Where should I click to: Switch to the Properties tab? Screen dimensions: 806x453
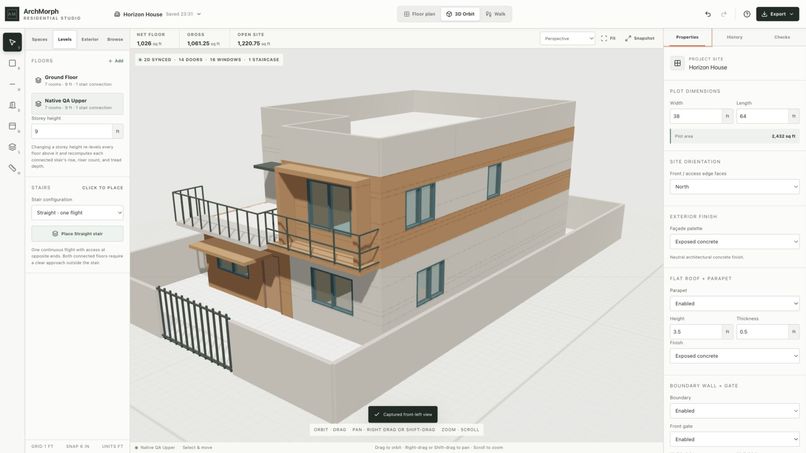click(687, 38)
